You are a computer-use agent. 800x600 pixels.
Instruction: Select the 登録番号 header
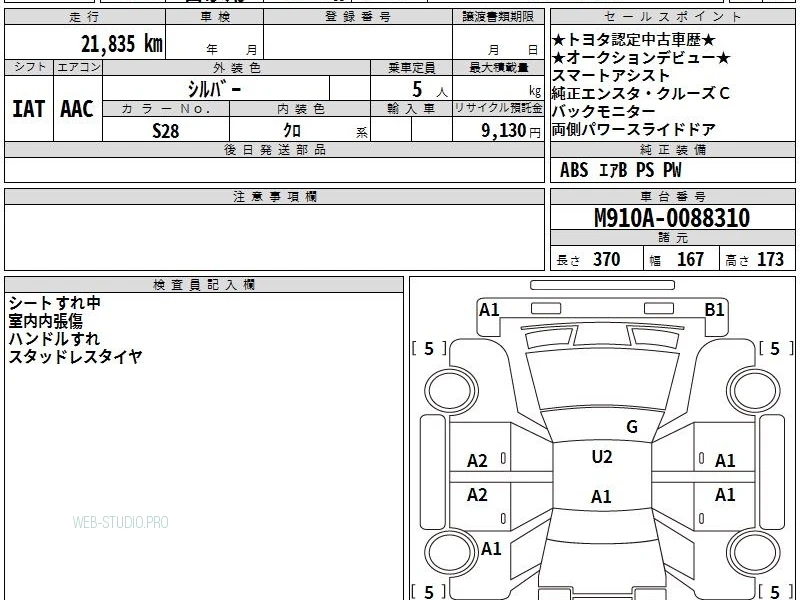358,17
